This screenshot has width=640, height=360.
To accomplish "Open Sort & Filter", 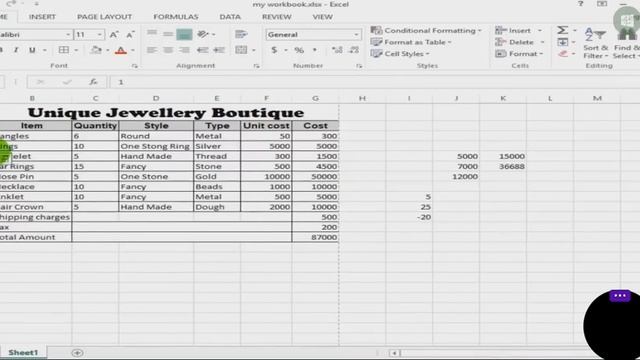I will click(595, 44).
